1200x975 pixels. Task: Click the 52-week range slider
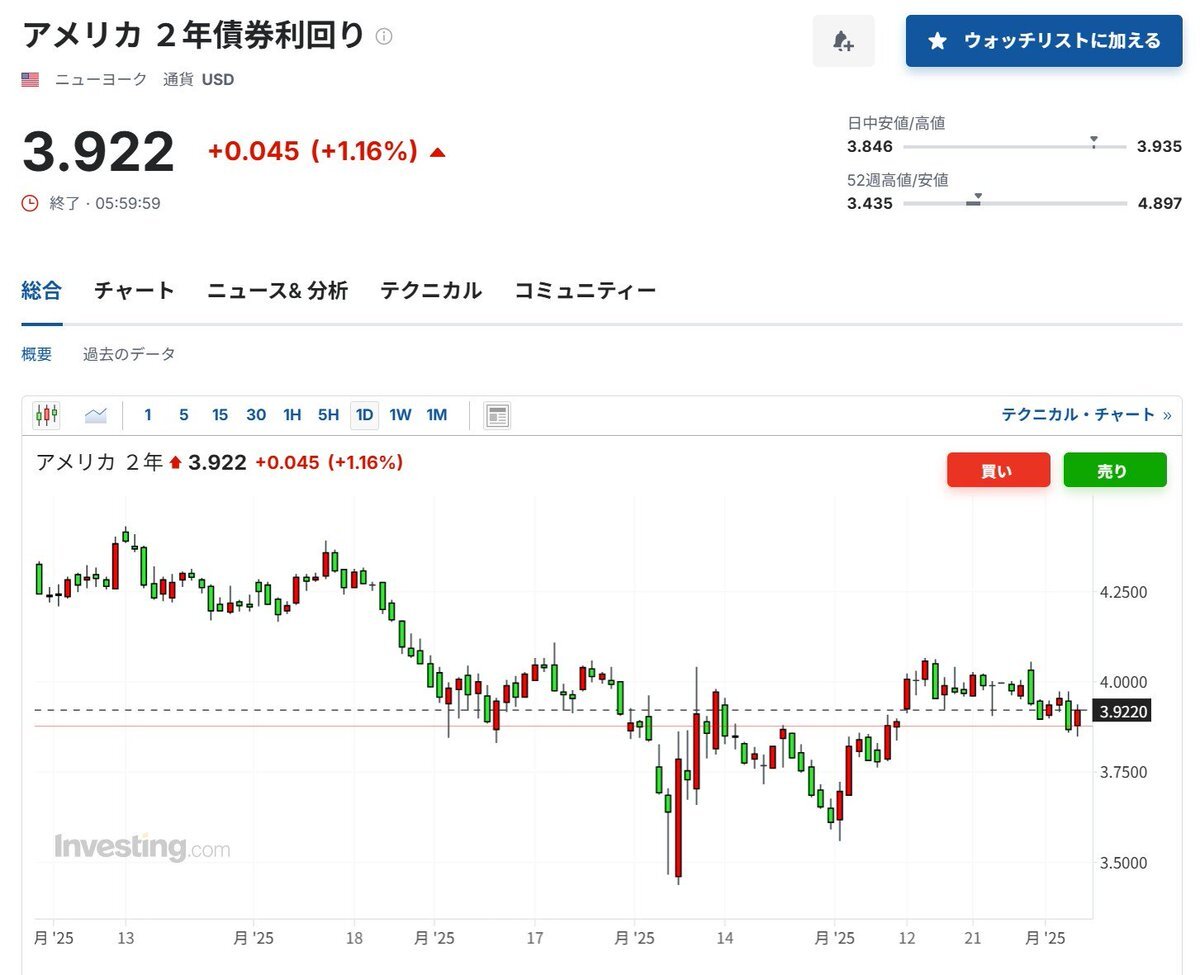[1015, 203]
